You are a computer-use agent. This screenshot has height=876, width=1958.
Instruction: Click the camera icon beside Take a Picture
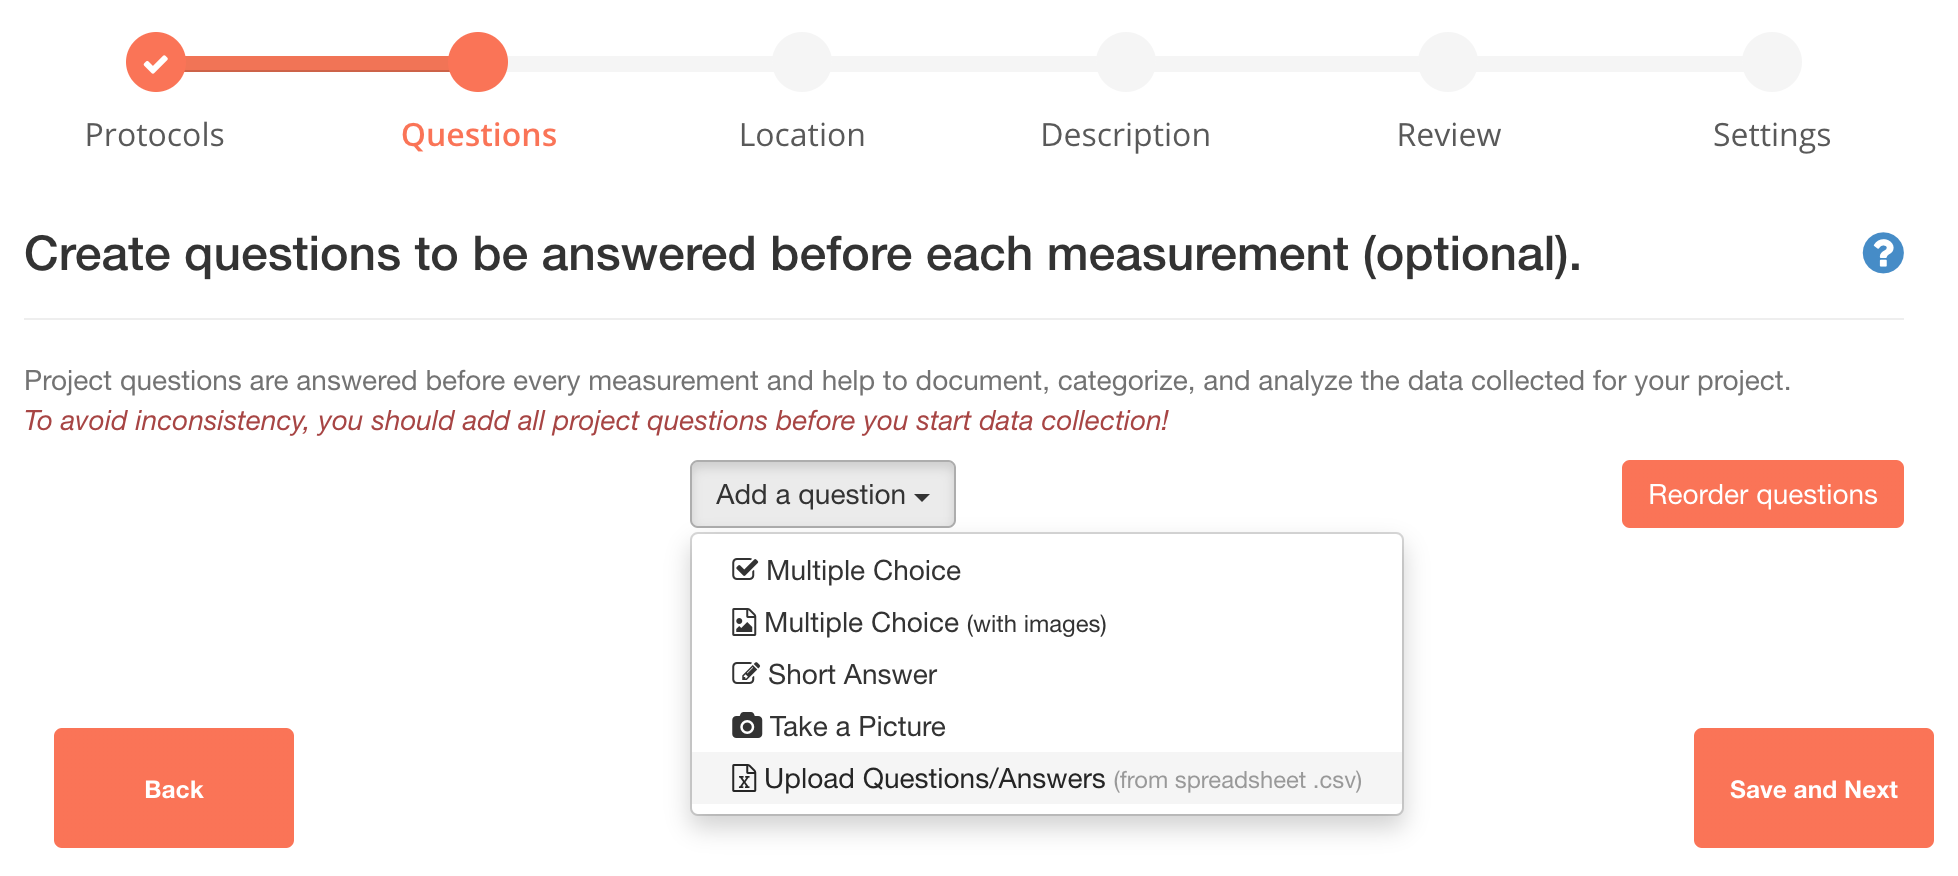point(747,726)
